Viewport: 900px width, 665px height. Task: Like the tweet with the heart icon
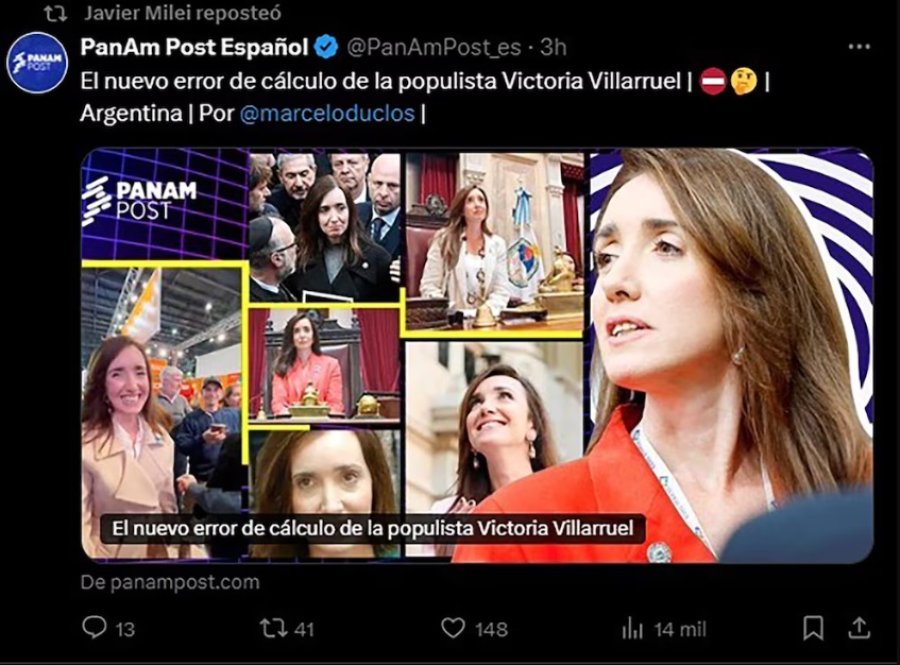[x=452, y=628]
